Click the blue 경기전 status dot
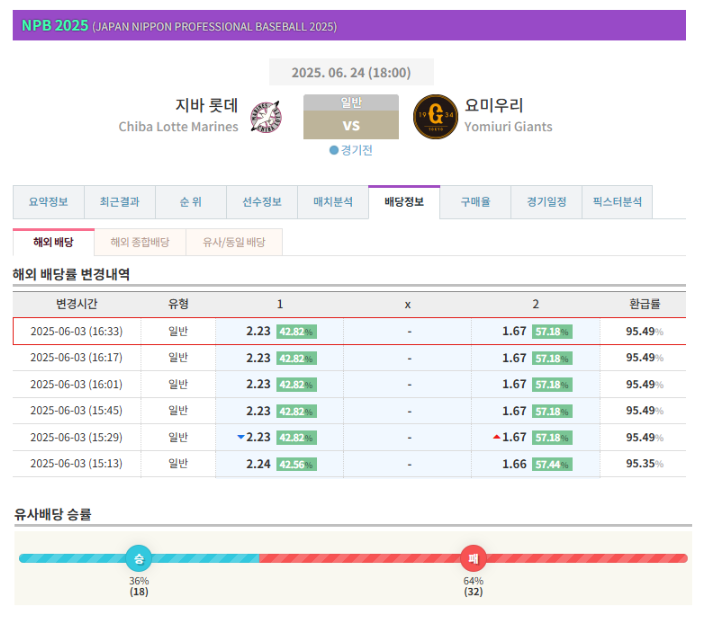The width and height of the screenshot is (708, 623). click(334, 150)
